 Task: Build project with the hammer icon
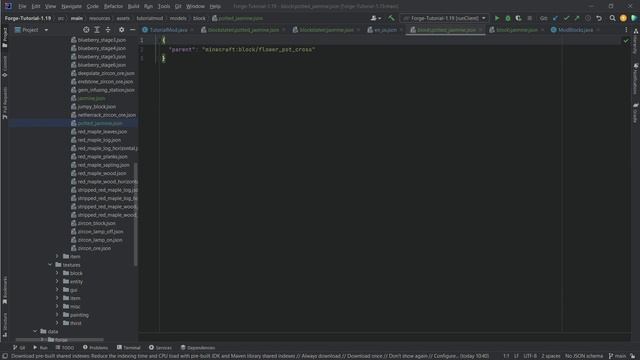point(391,18)
